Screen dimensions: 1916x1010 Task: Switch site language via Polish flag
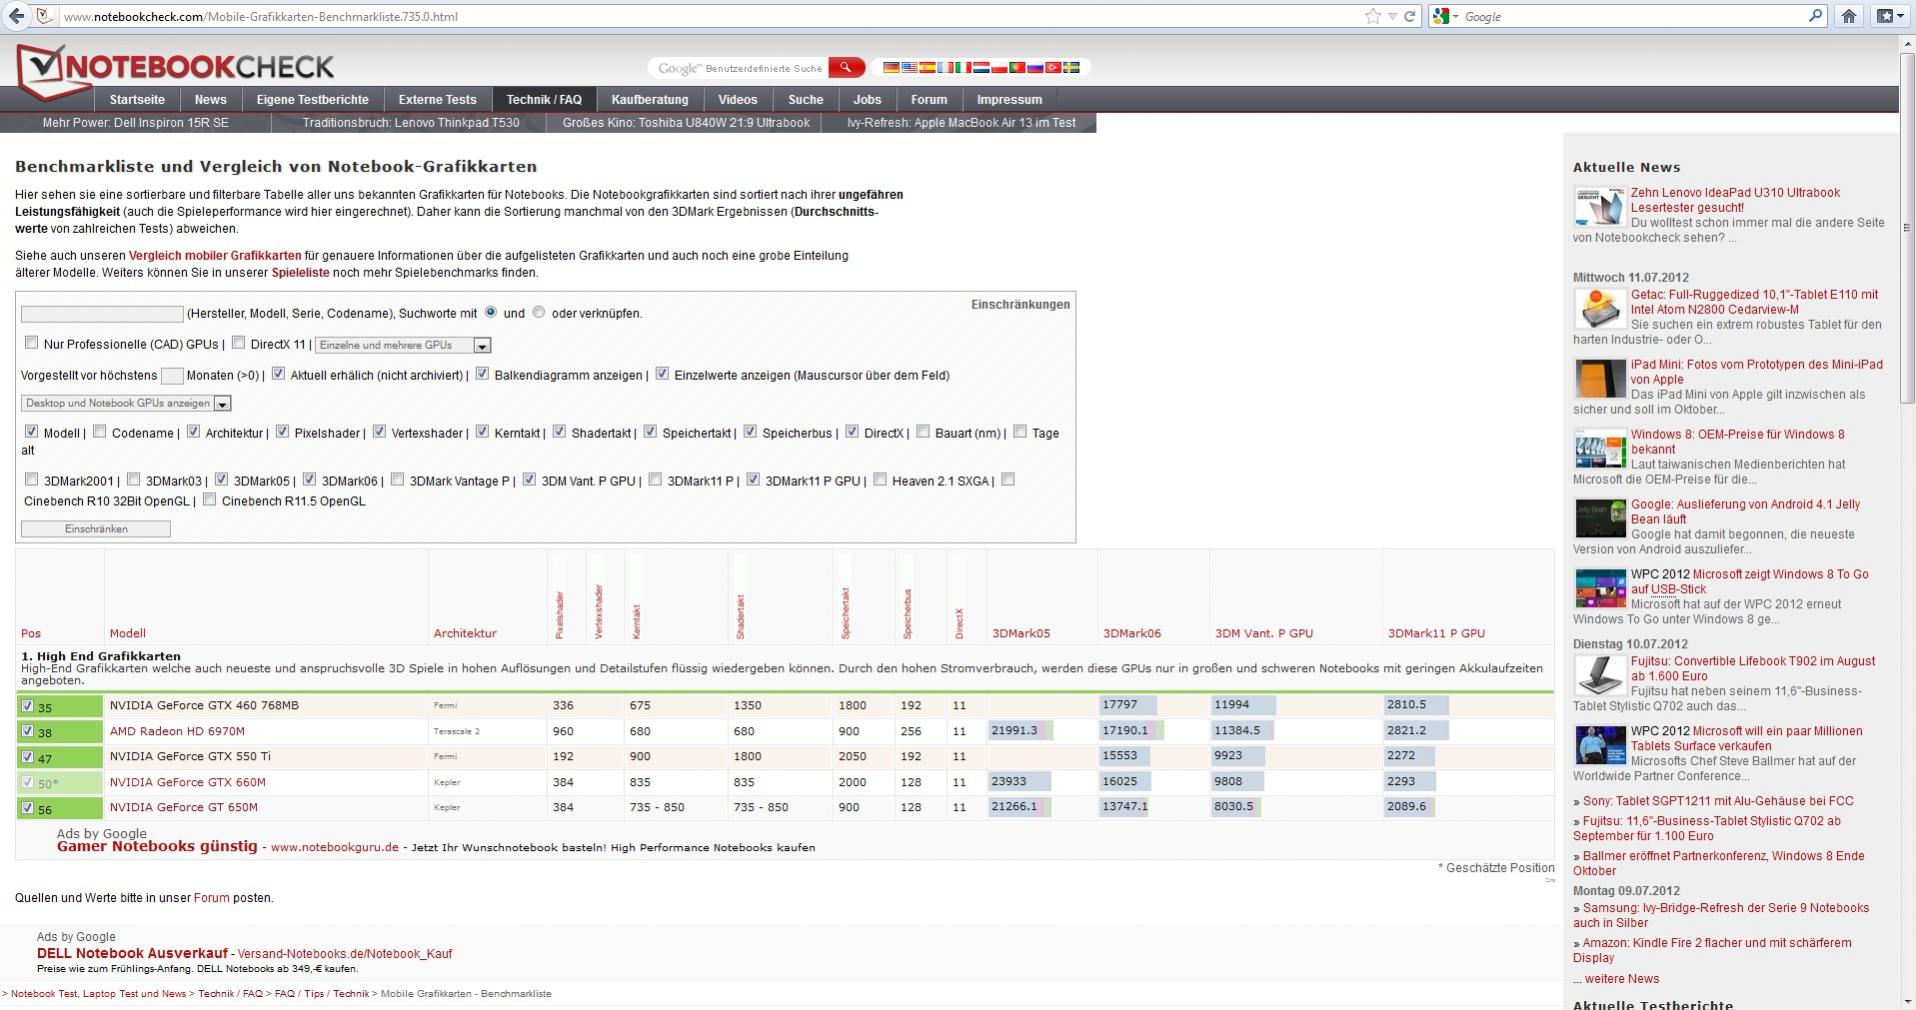pyautogui.click(x=999, y=67)
